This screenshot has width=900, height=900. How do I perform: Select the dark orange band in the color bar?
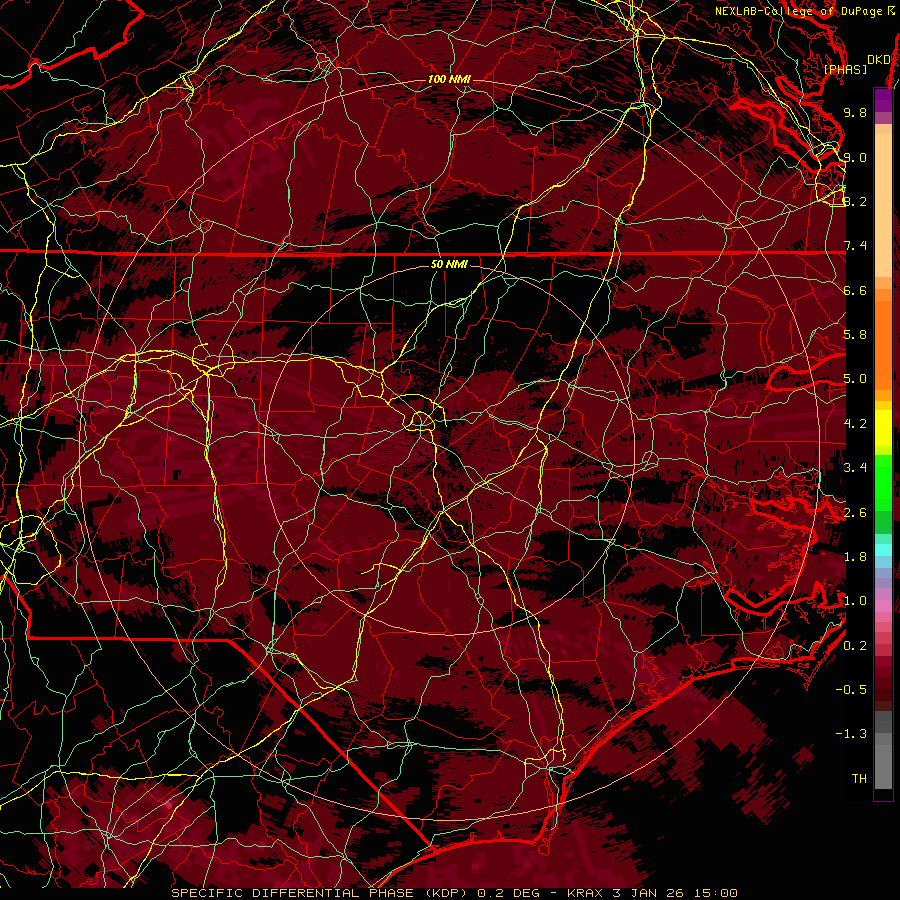(x=883, y=344)
